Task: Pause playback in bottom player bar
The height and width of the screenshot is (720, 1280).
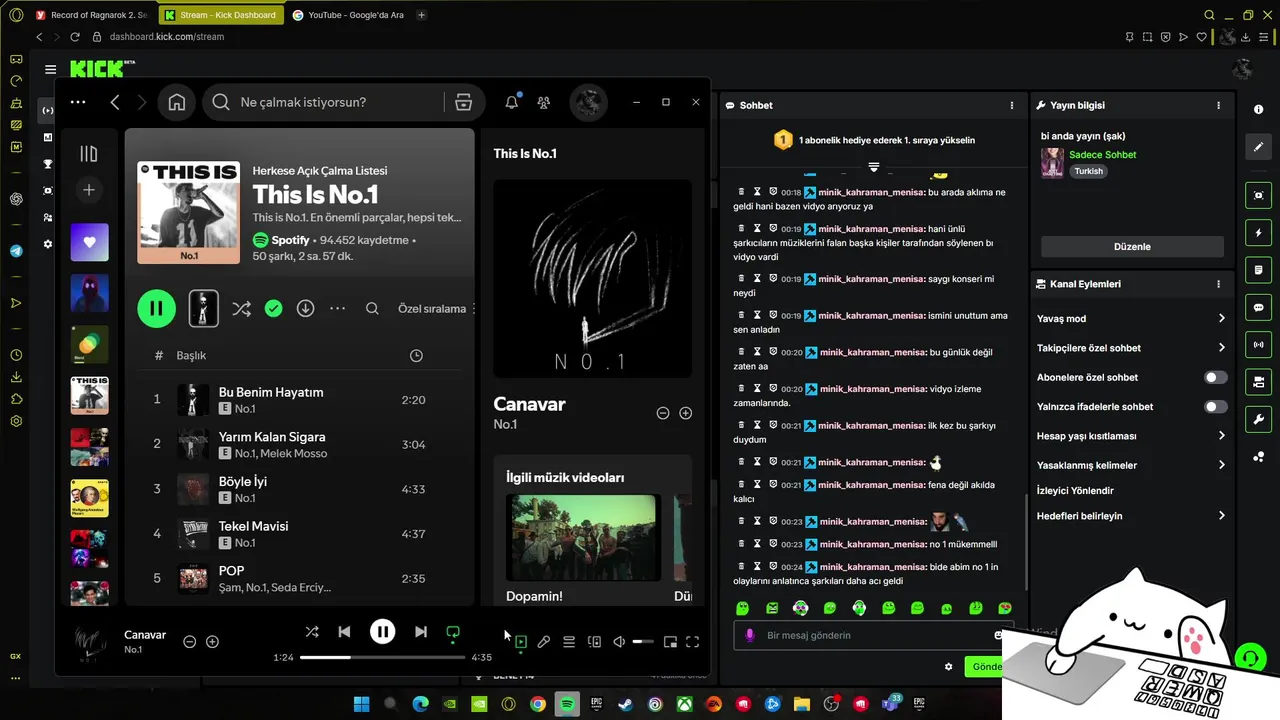Action: 382,632
